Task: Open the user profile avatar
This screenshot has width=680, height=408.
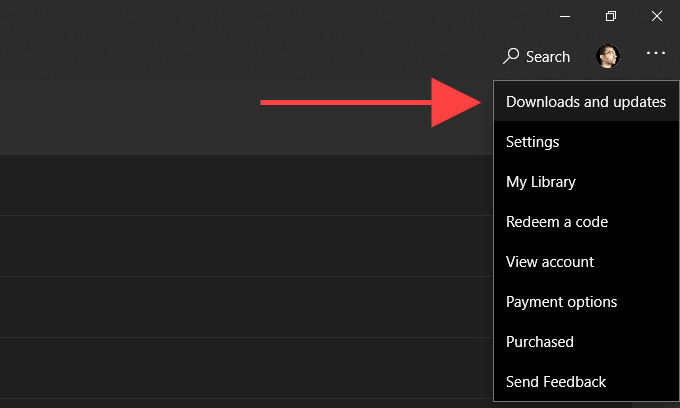Action: (x=607, y=56)
